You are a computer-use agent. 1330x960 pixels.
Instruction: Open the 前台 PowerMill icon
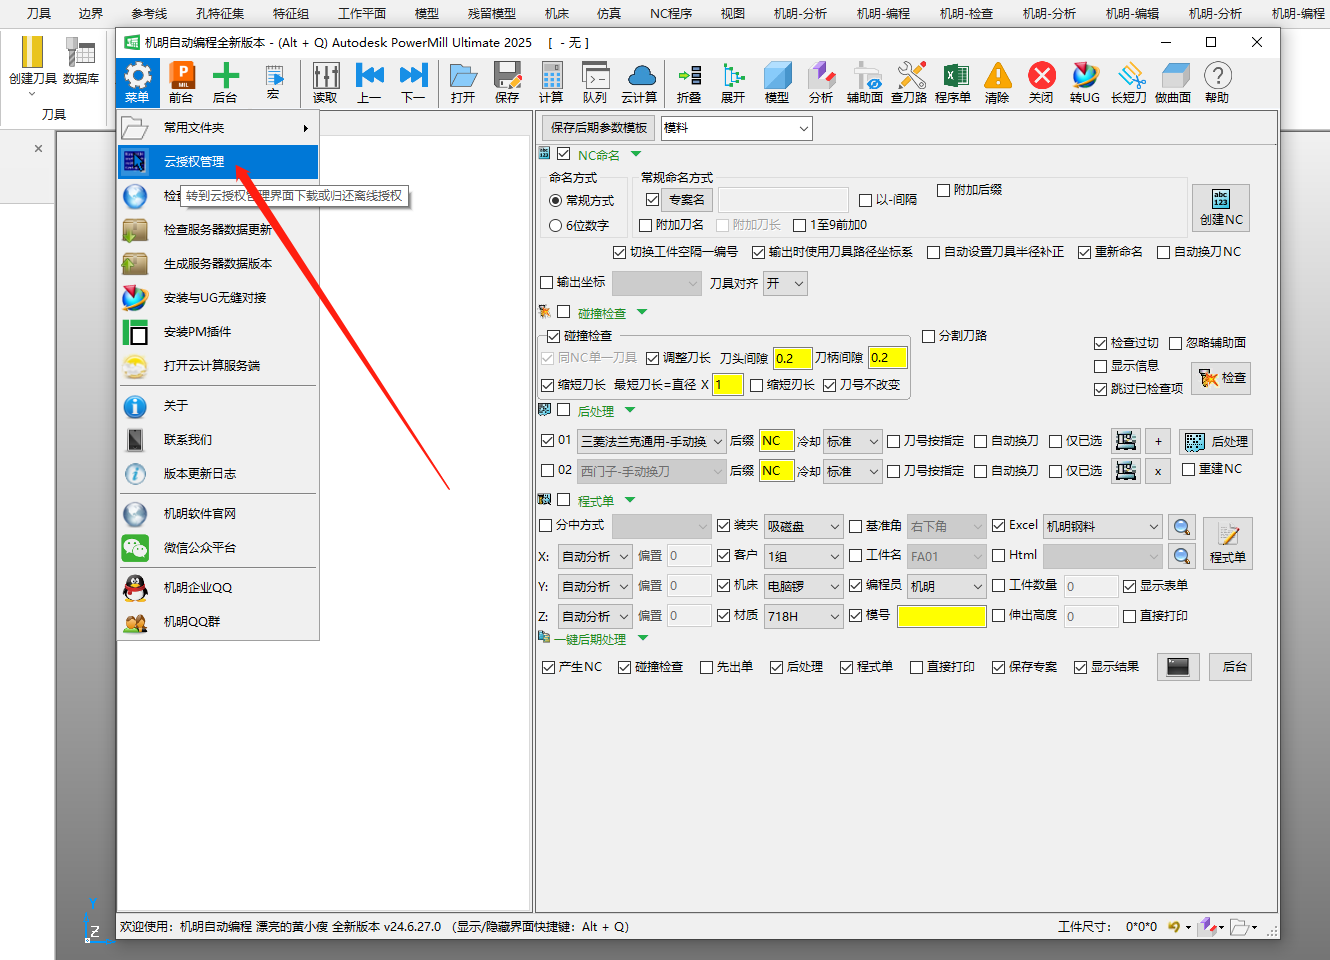tap(181, 82)
